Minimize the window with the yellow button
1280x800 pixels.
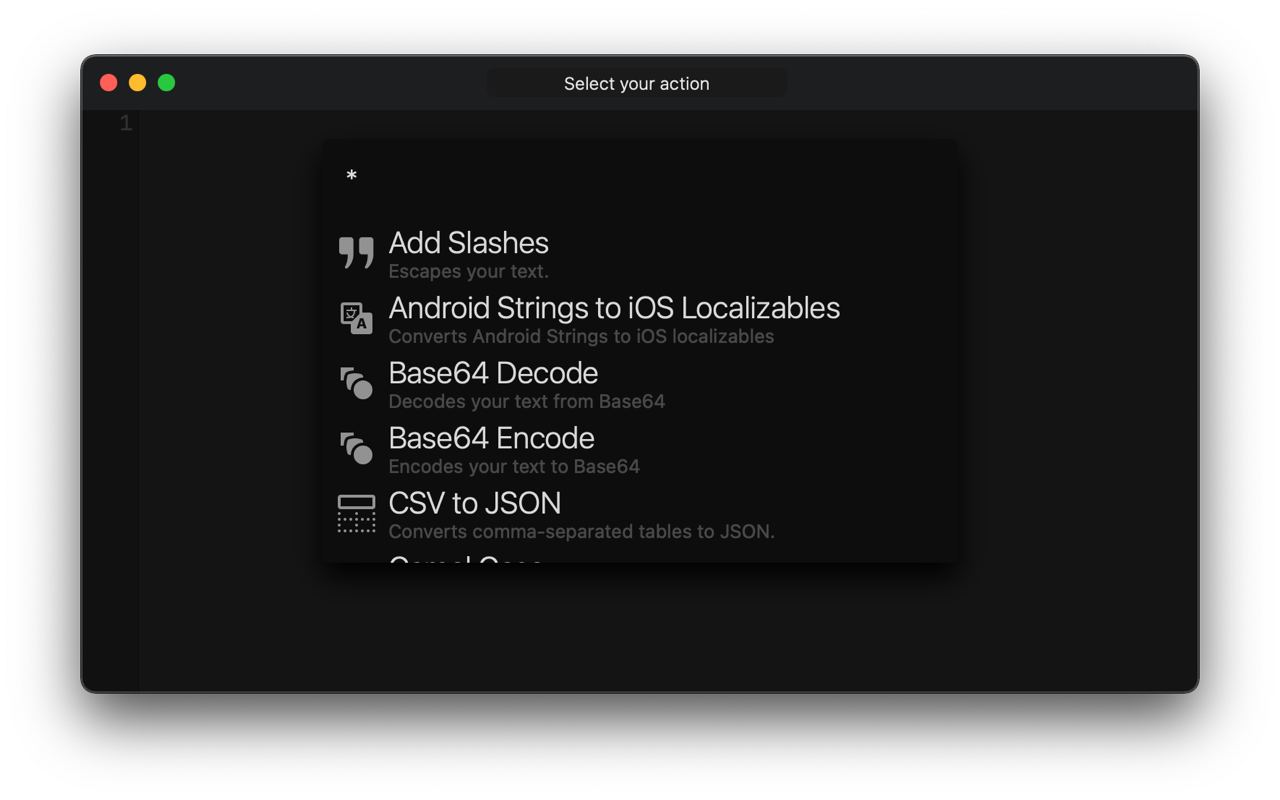[x=138, y=83]
